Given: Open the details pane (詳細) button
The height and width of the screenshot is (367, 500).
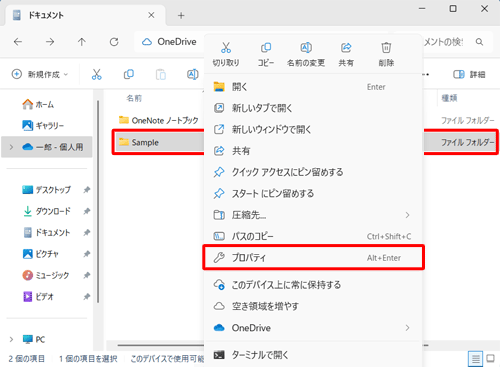Looking at the screenshot, I should coord(469,74).
